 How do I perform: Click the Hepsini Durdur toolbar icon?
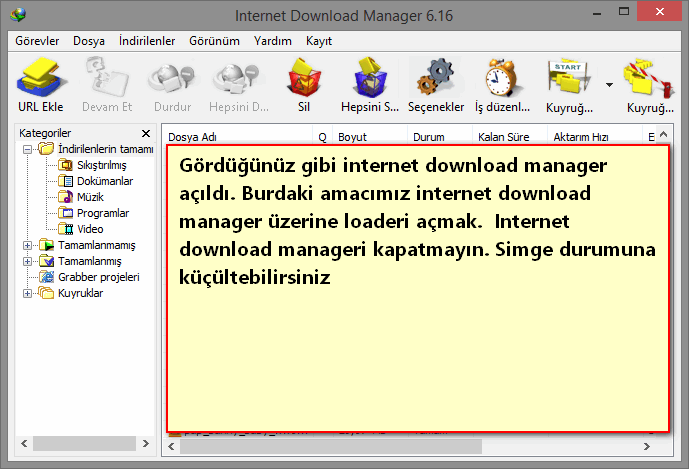[x=238, y=77]
